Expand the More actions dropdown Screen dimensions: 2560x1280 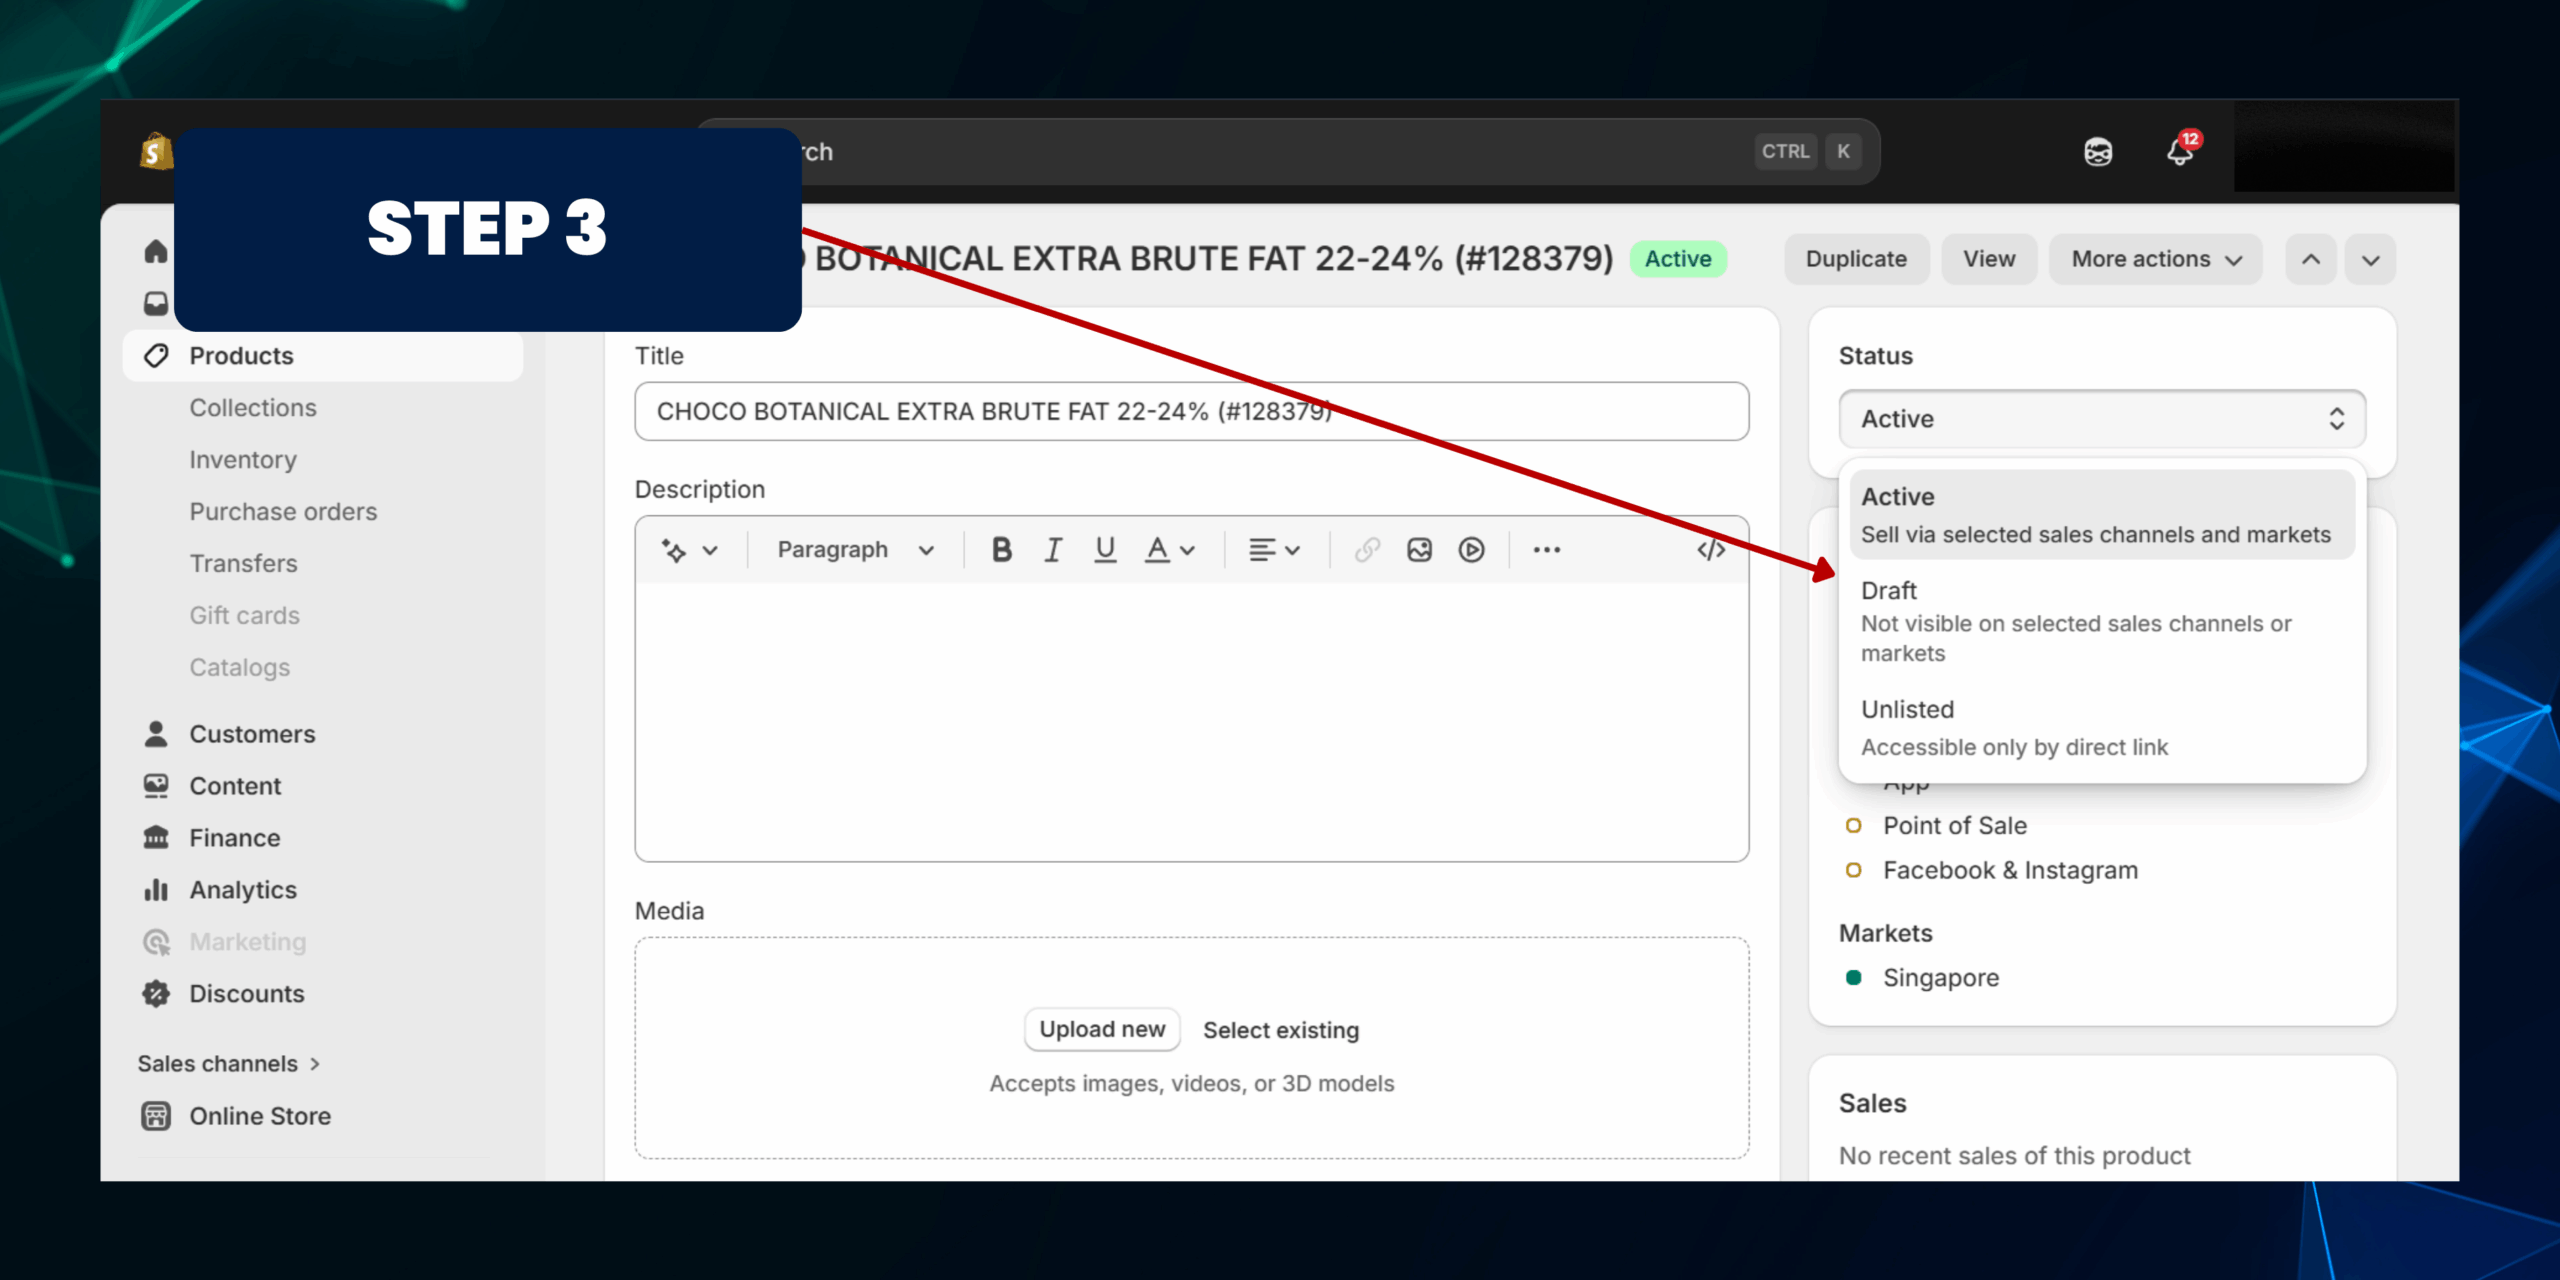pos(2156,259)
